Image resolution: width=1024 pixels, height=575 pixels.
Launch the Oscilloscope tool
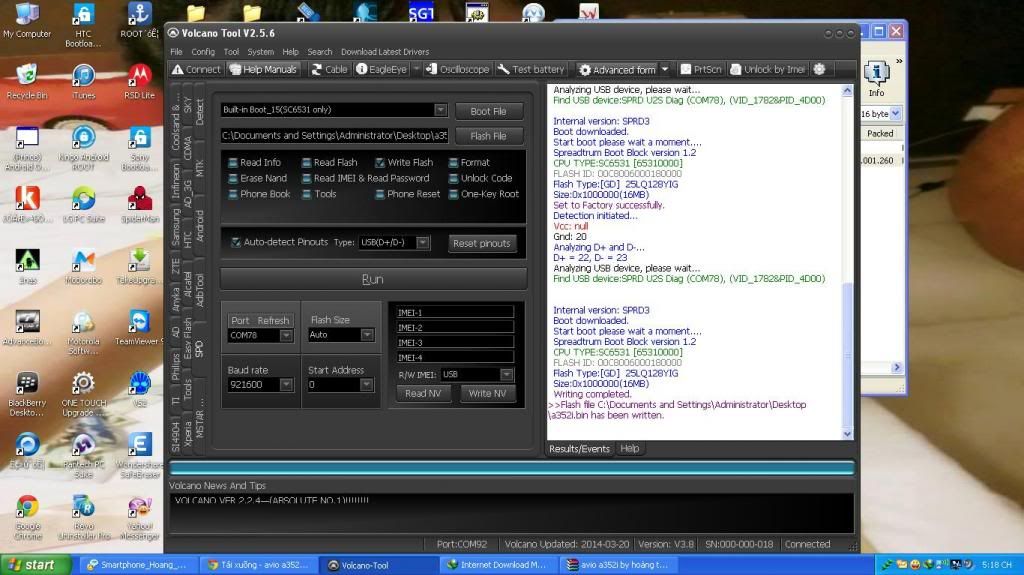pyautogui.click(x=456, y=69)
